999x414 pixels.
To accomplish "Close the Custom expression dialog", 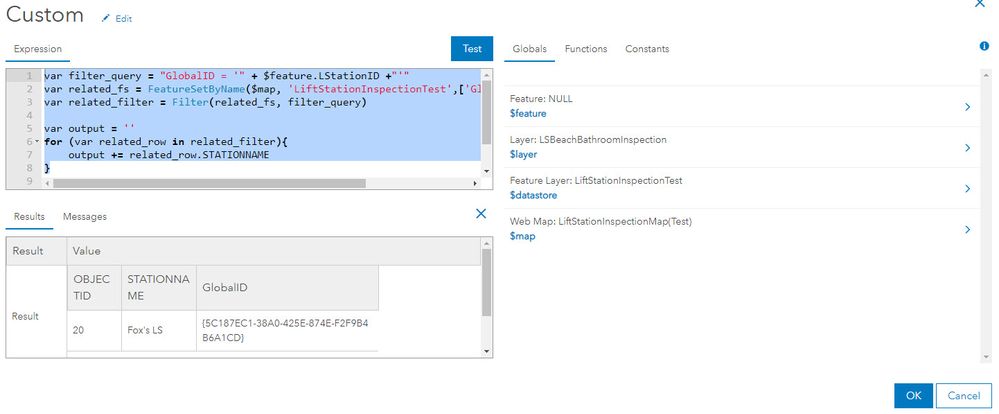I will tap(979, 5).
